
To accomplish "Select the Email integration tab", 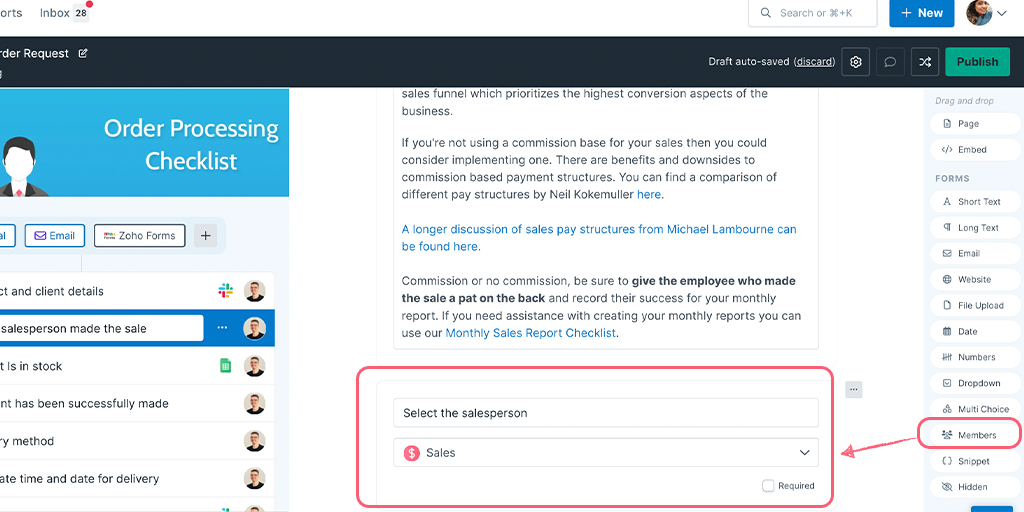I will (55, 236).
